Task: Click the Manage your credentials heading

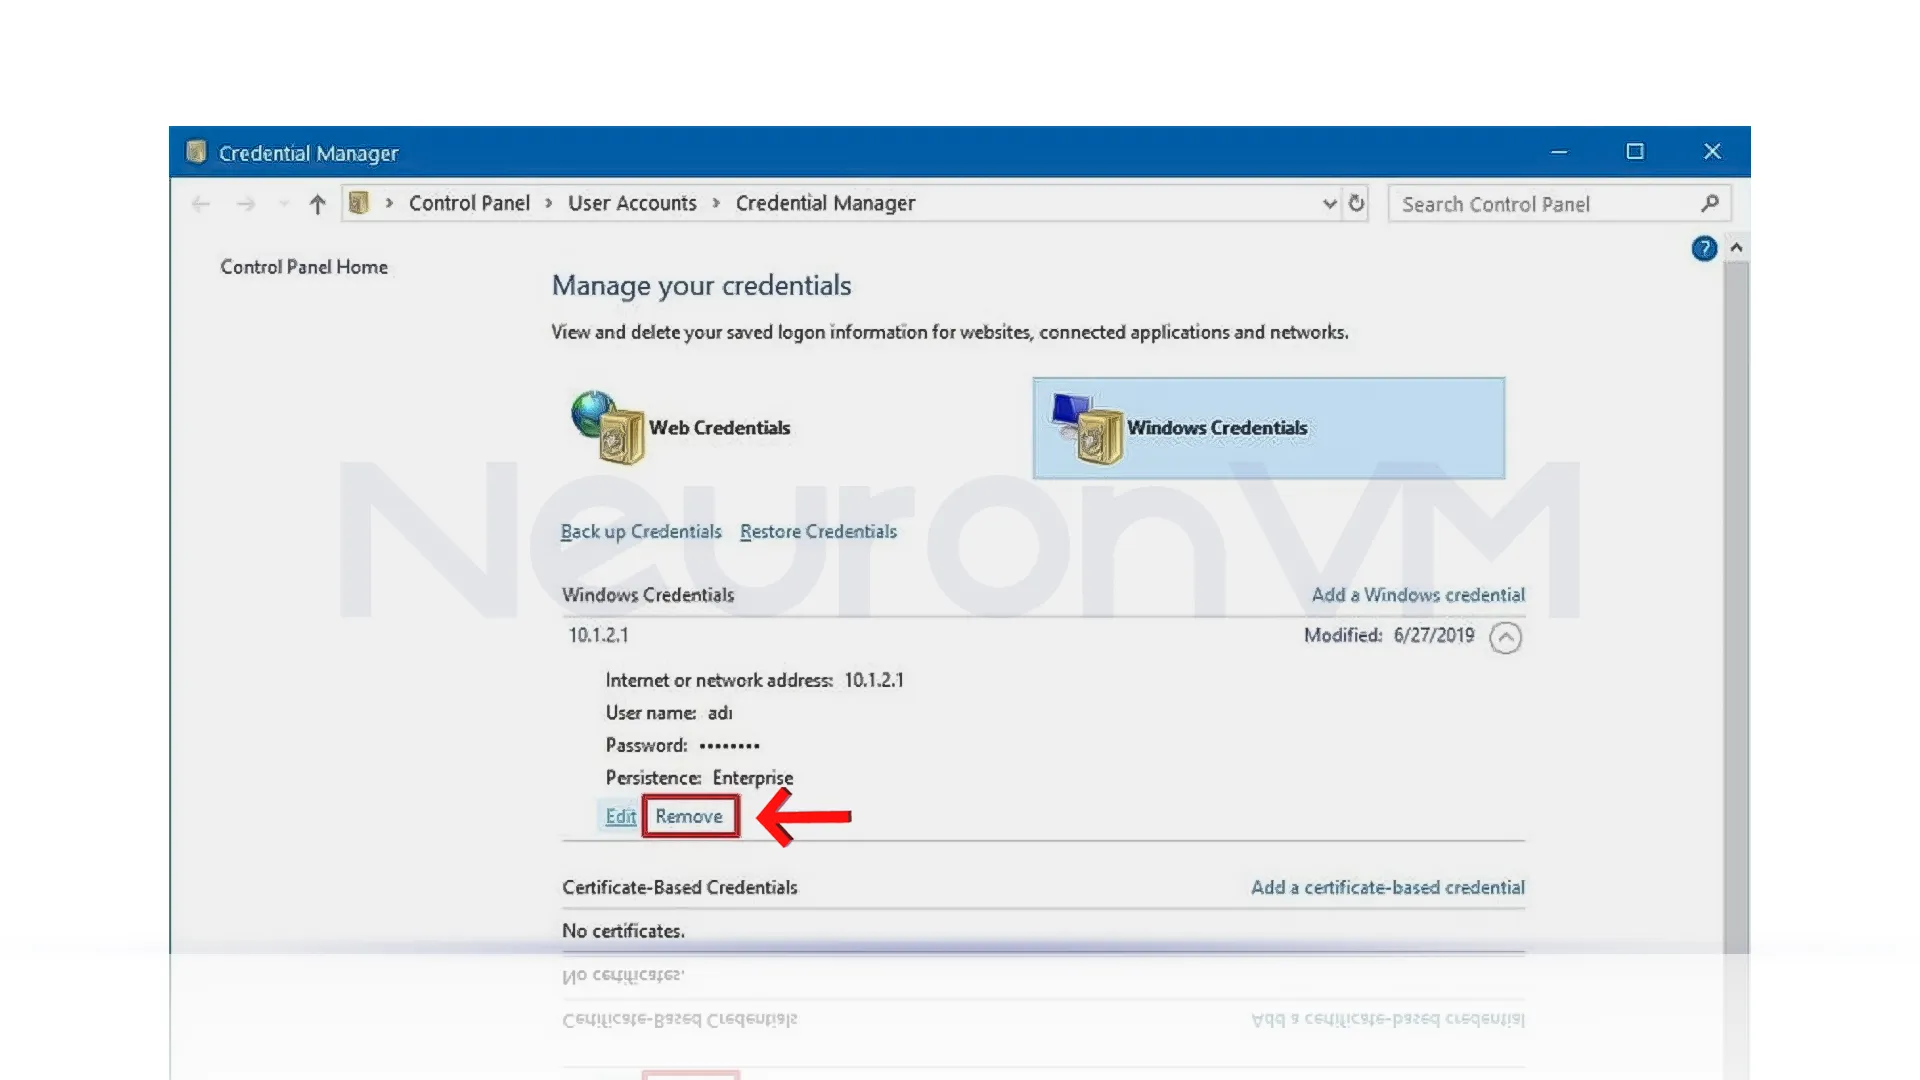Action: coord(701,286)
